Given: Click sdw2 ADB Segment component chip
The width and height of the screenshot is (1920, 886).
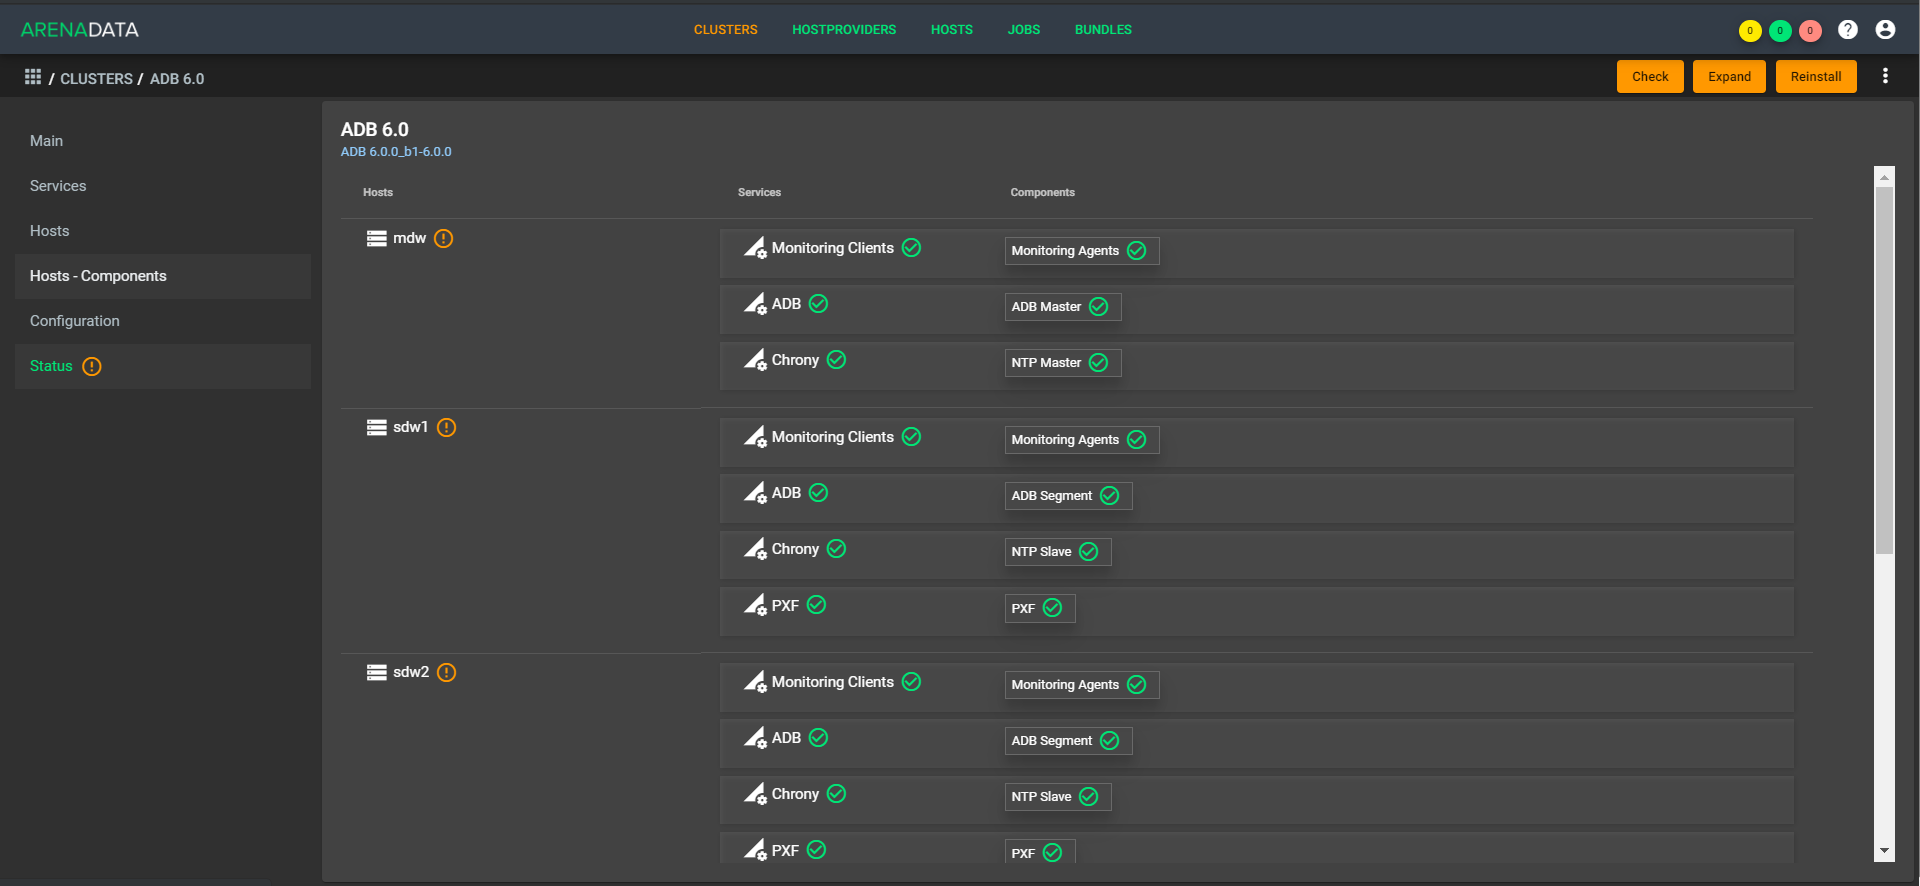Looking at the screenshot, I should click(x=1068, y=741).
